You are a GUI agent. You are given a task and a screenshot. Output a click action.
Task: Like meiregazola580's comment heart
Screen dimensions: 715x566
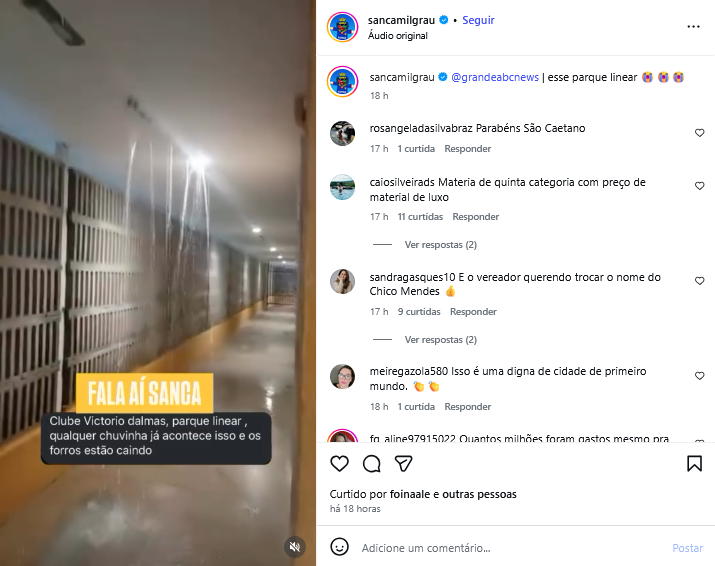(699, 376)
